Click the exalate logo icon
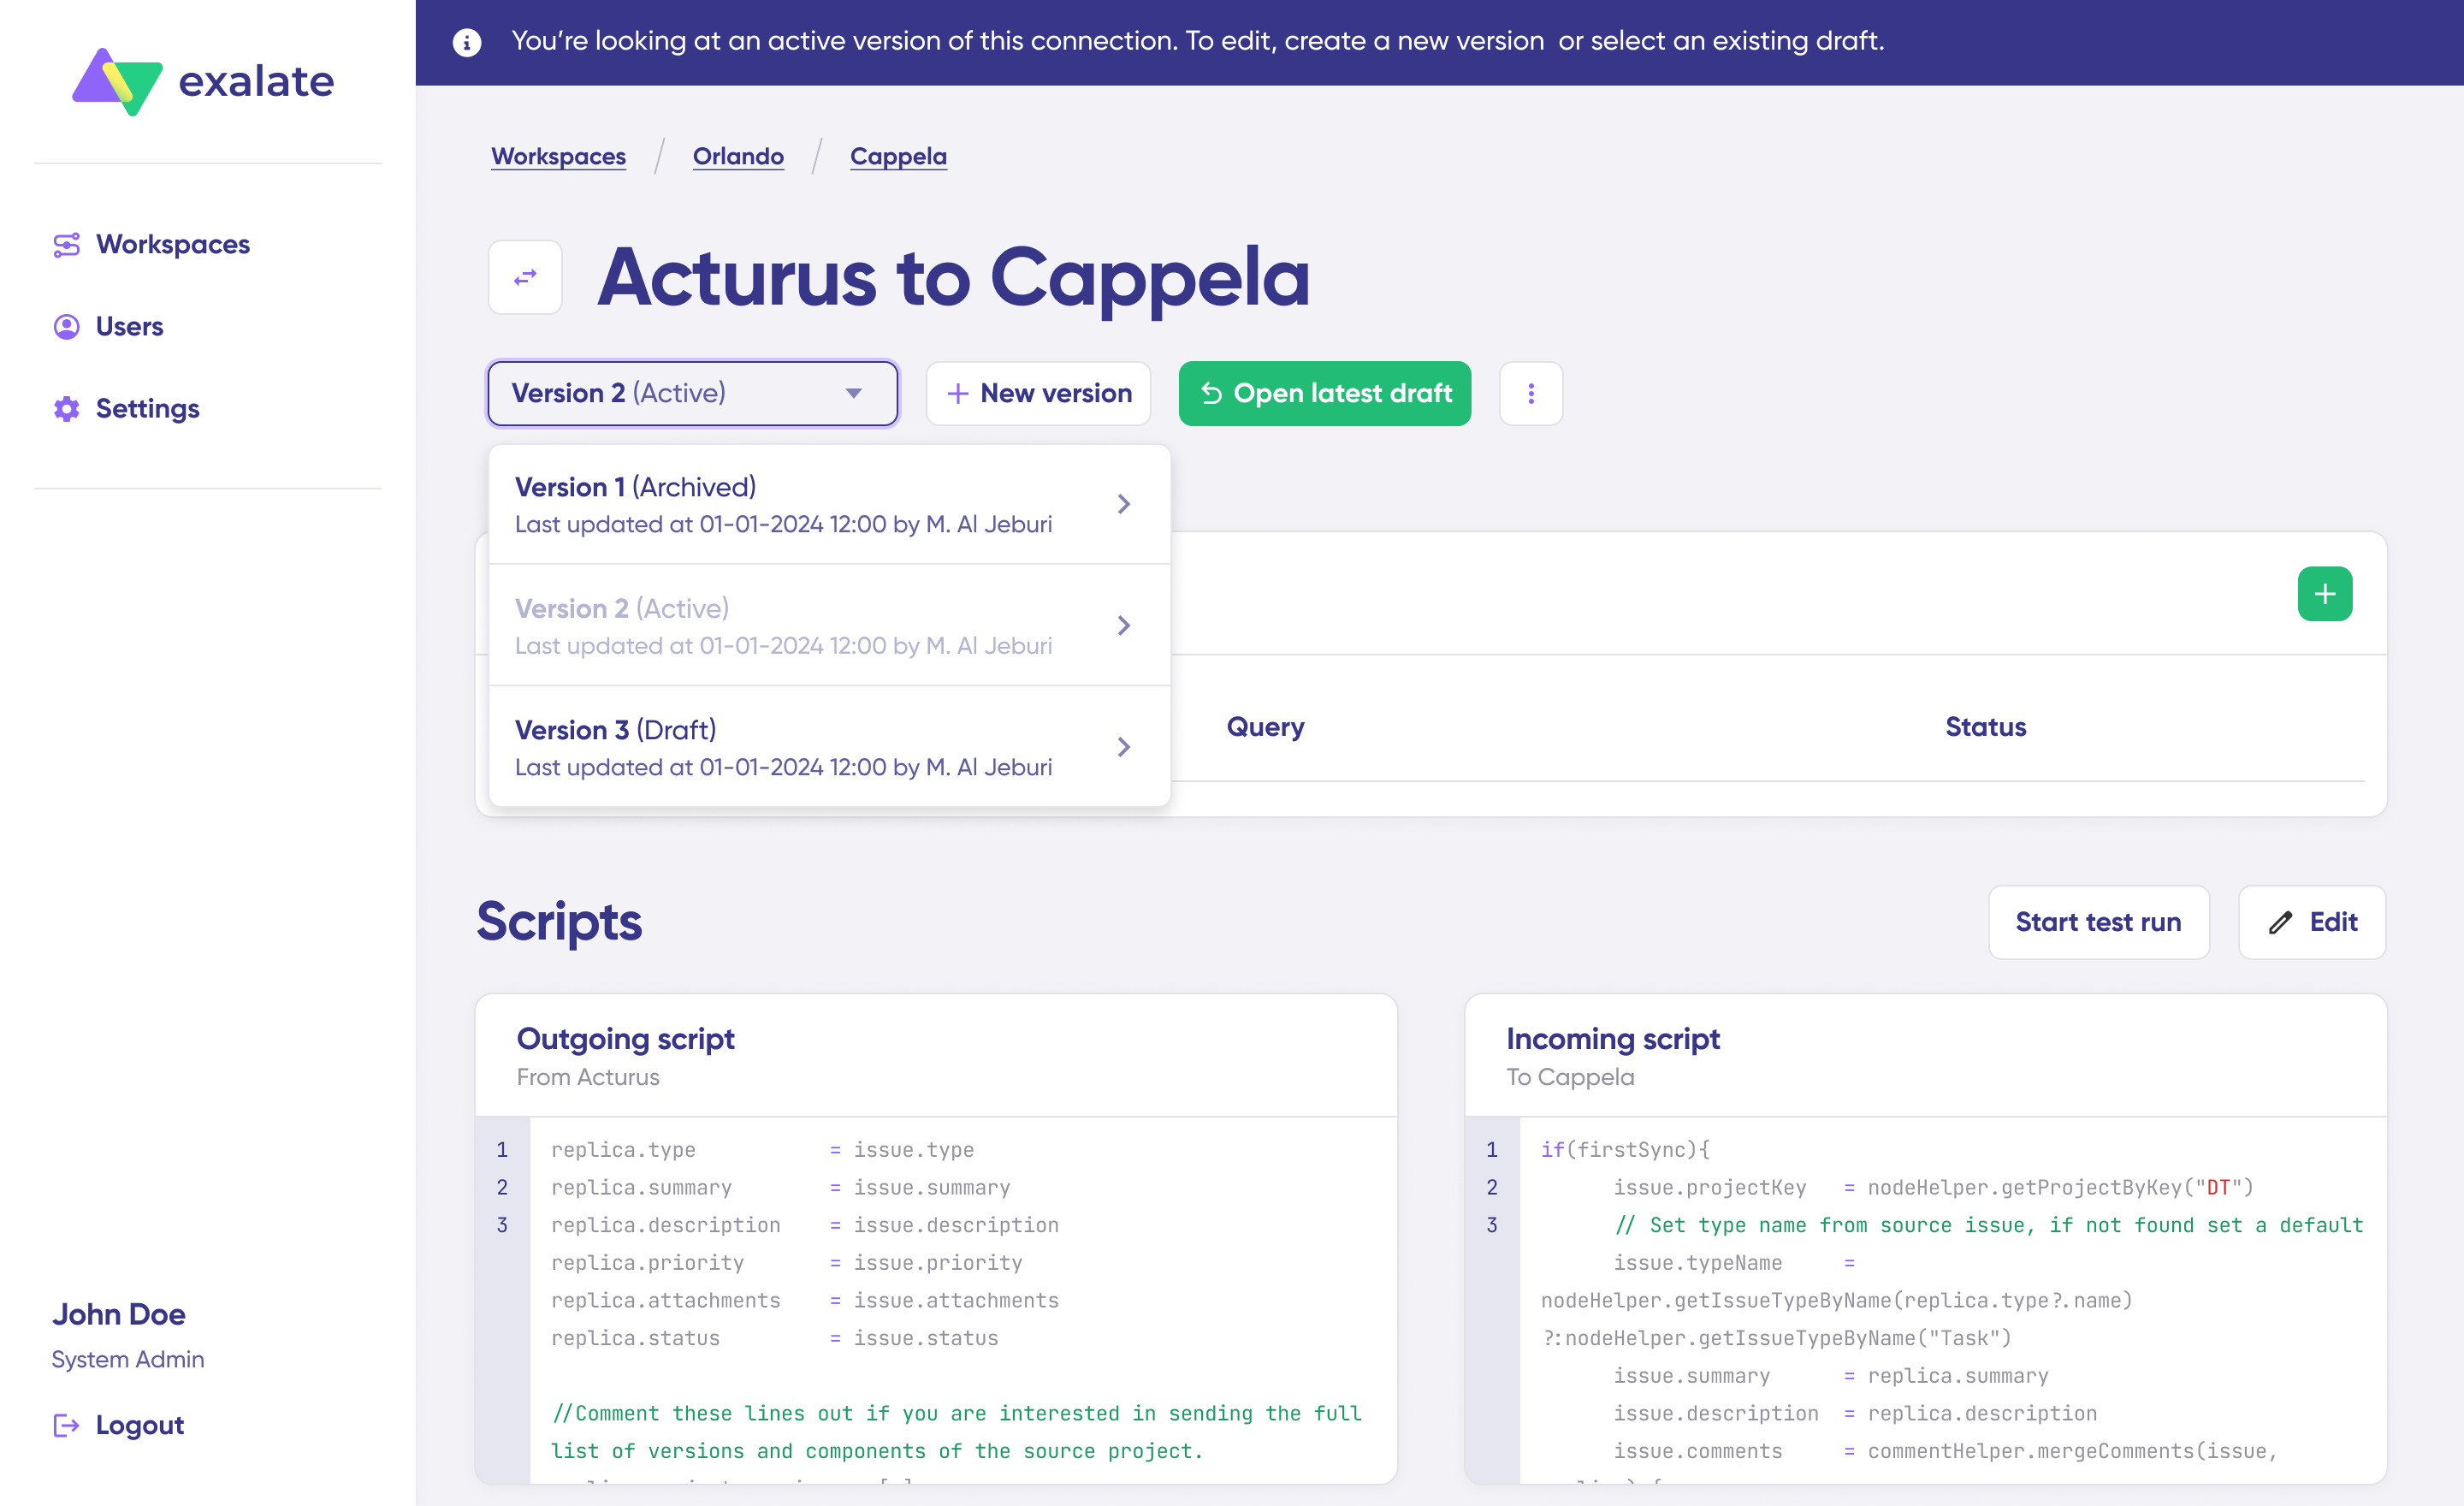Image resolution: width=2464 pixels, height=1506 pixels. click(x=117, y=81)
